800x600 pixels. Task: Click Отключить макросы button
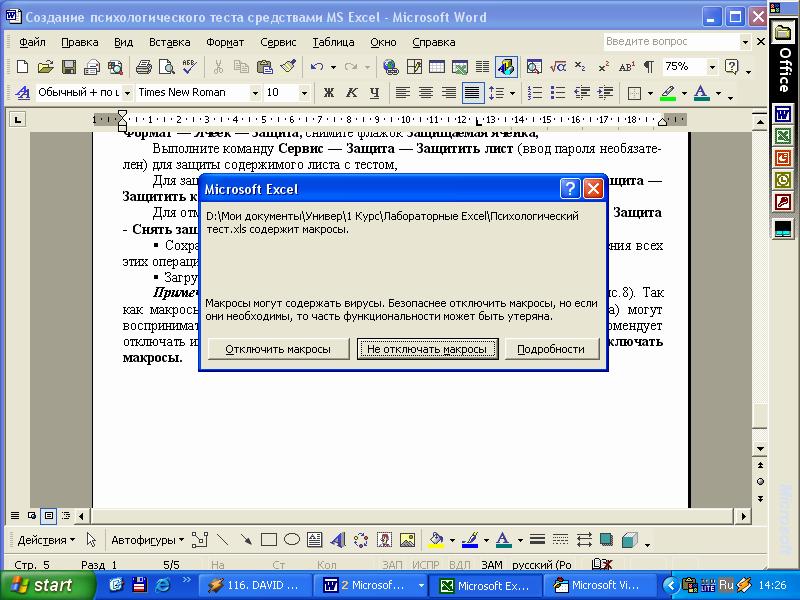pyautogui.click(x=279, y=349)
